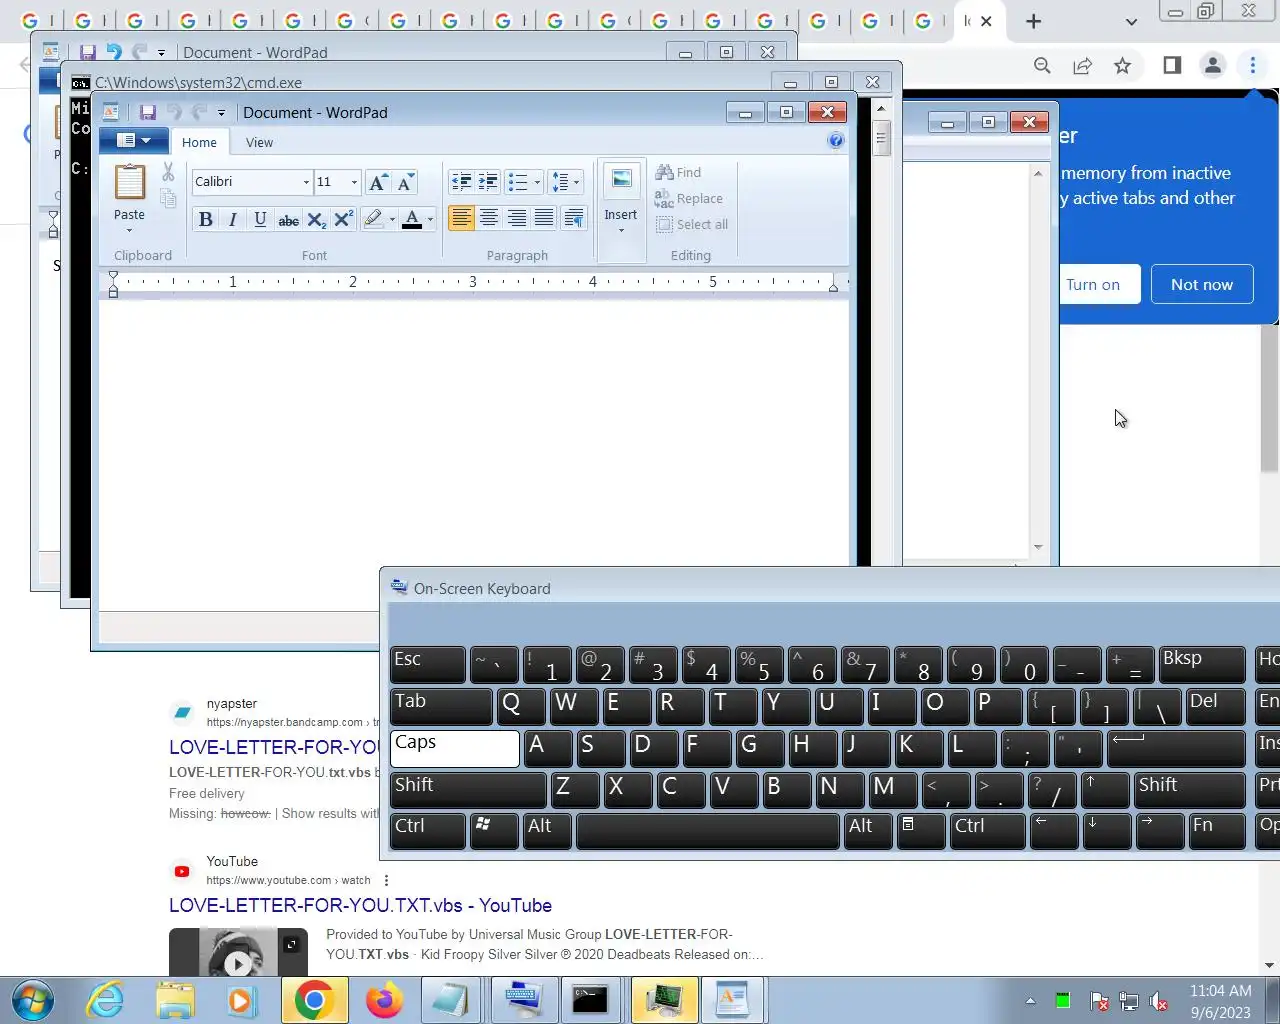Image resolution: width=1280 pixels, height=1024 pixels.
Task: Click Chrome's share page icon
Action: pos(1082,66)
